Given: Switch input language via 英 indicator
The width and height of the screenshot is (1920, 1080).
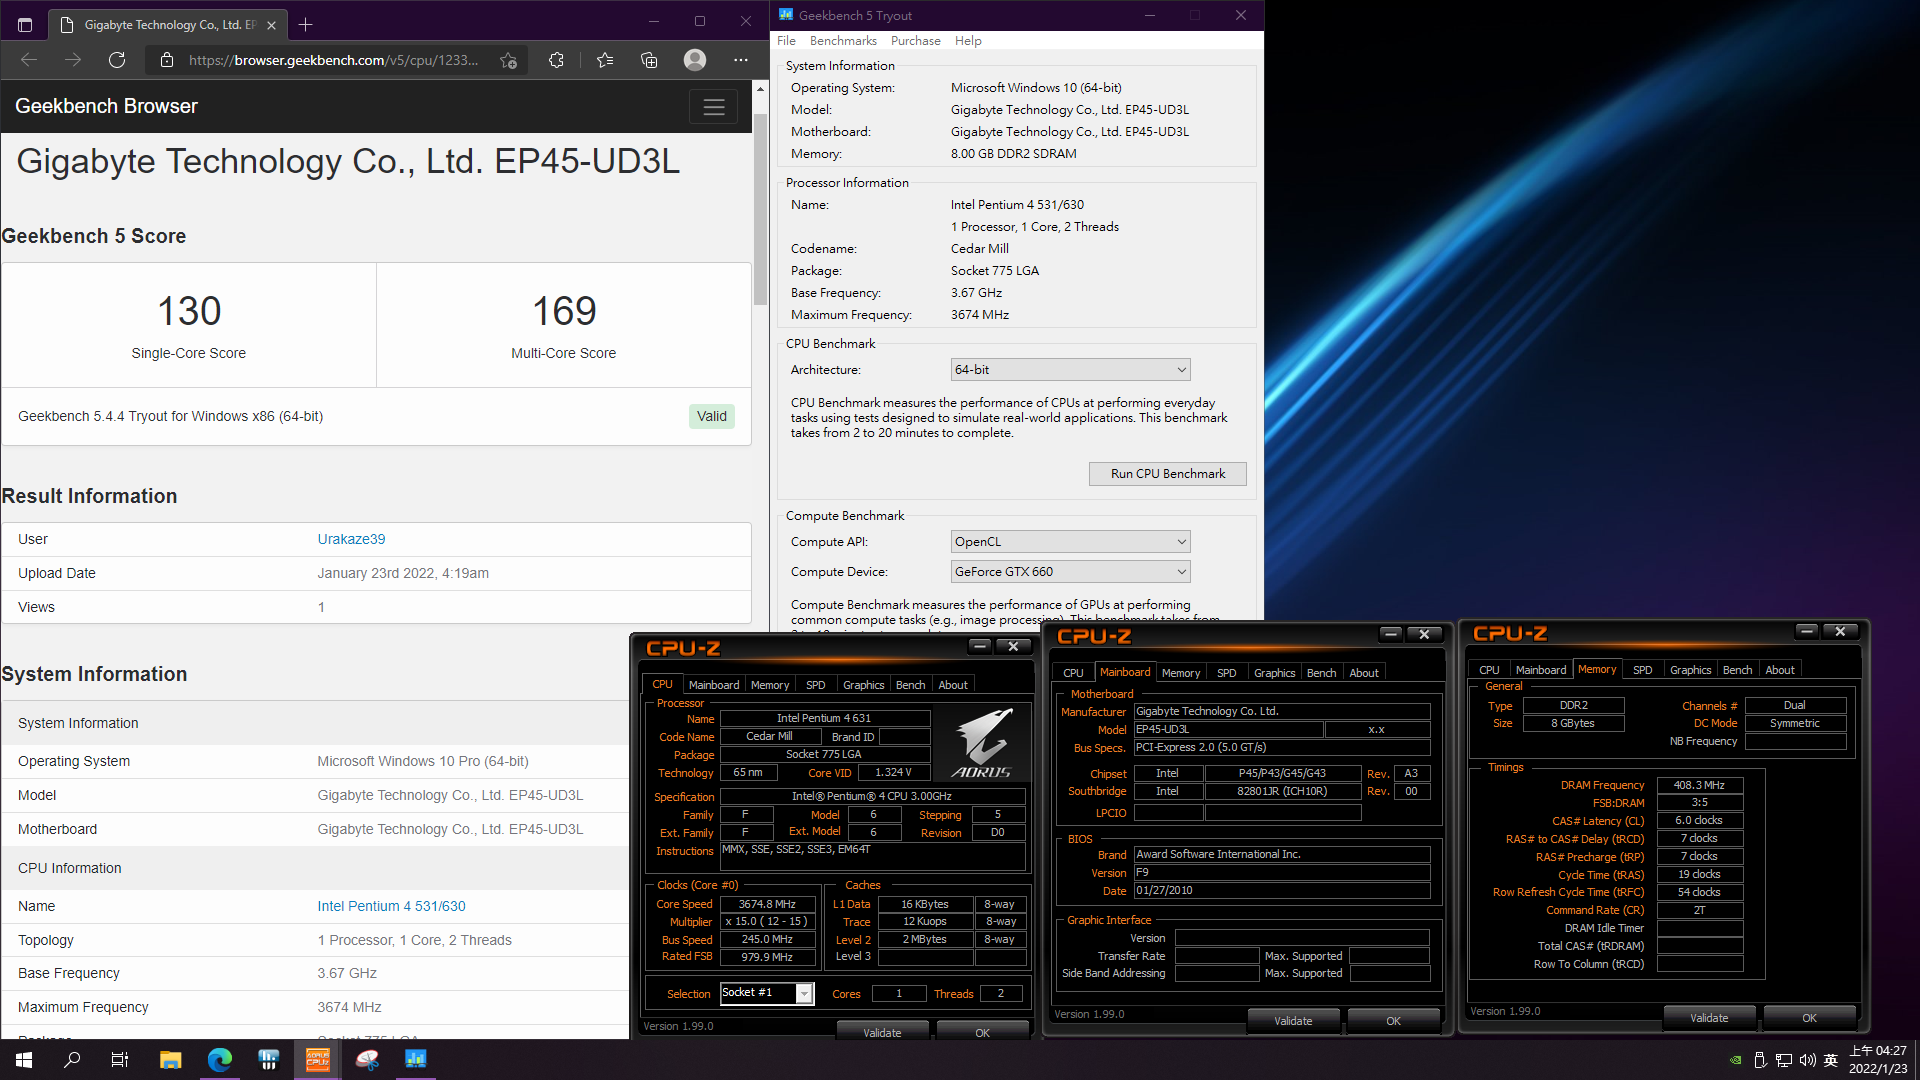Looking at the screenshot, I should click(1831, 1060).
